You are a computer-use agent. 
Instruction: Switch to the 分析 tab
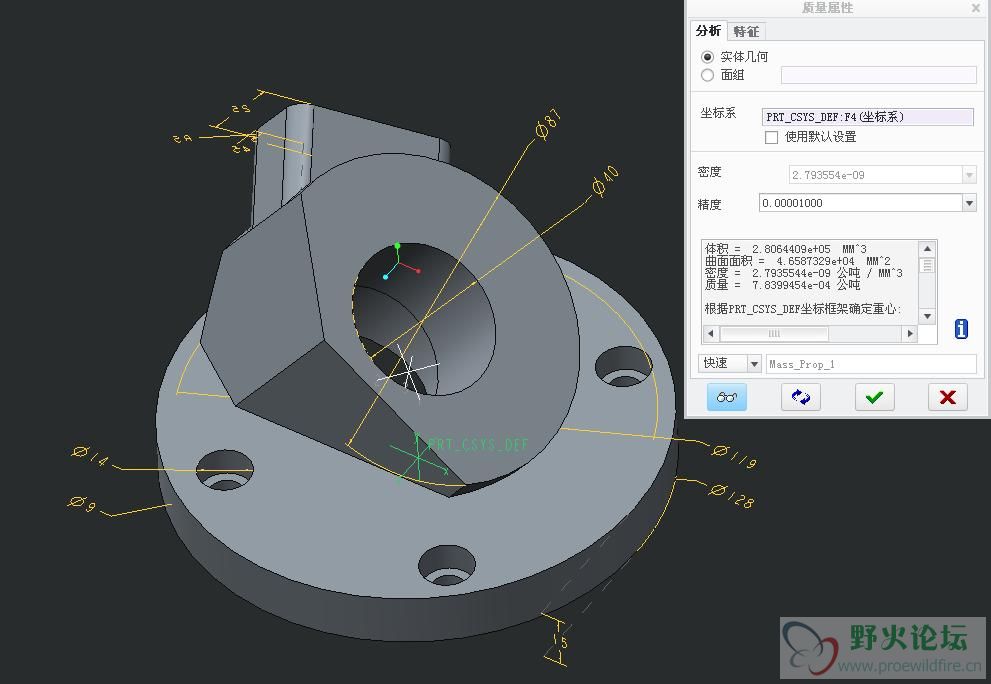(708, 31)
